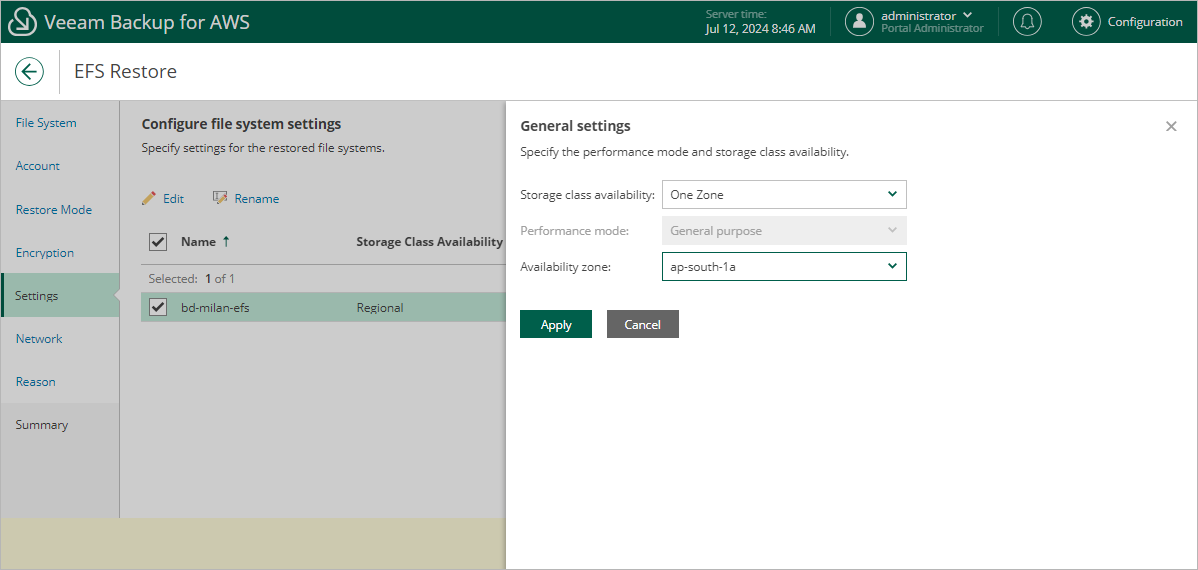Image resolution: width=1198 pixels, height=570 pixels.
Task: Go back using the arrow icon
Action: pos(29,72)
